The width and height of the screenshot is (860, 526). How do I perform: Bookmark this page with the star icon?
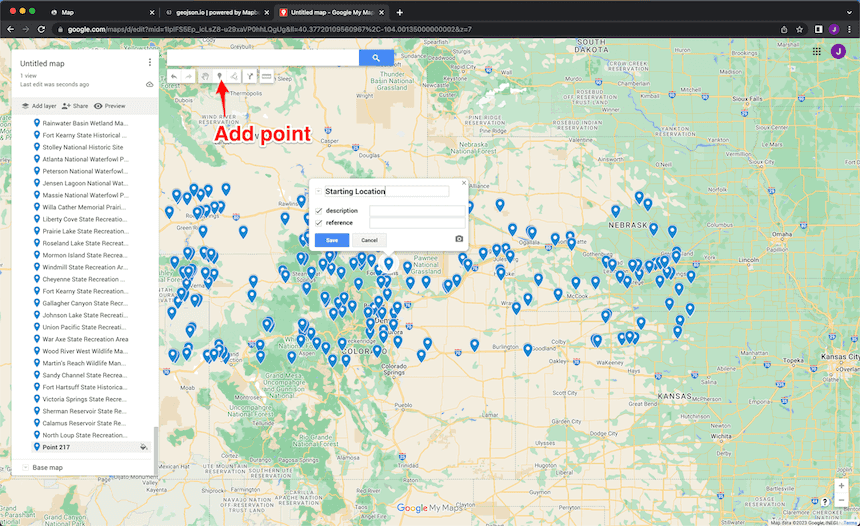pos(800,30)
